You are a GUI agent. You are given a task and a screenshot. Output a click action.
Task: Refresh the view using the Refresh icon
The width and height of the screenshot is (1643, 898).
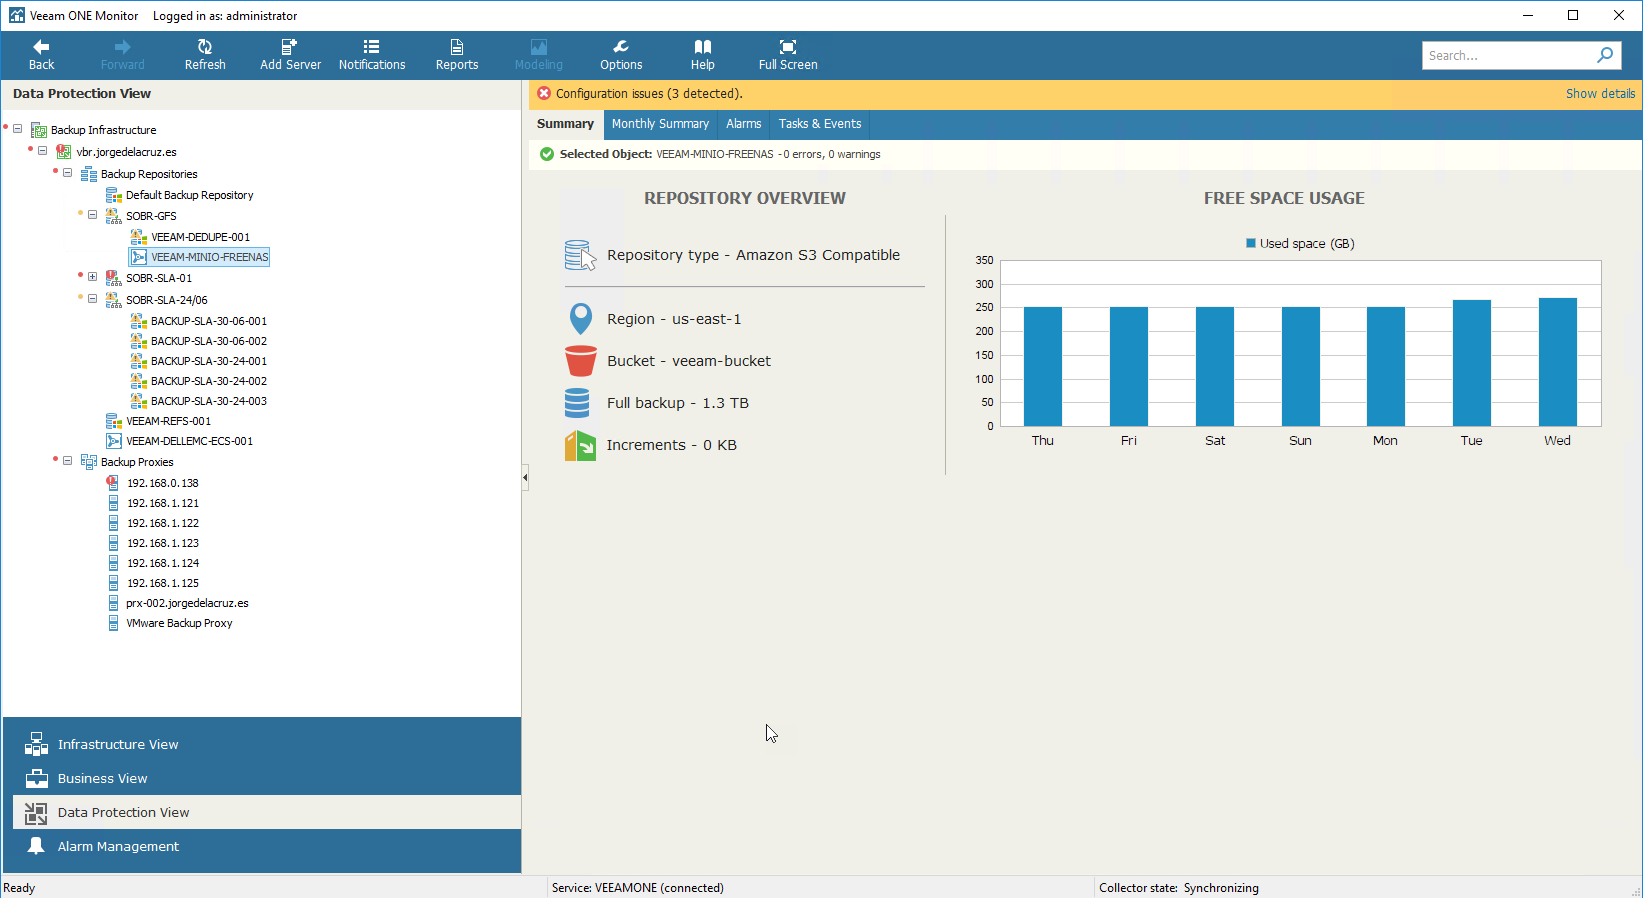click(x=205, y=47)
